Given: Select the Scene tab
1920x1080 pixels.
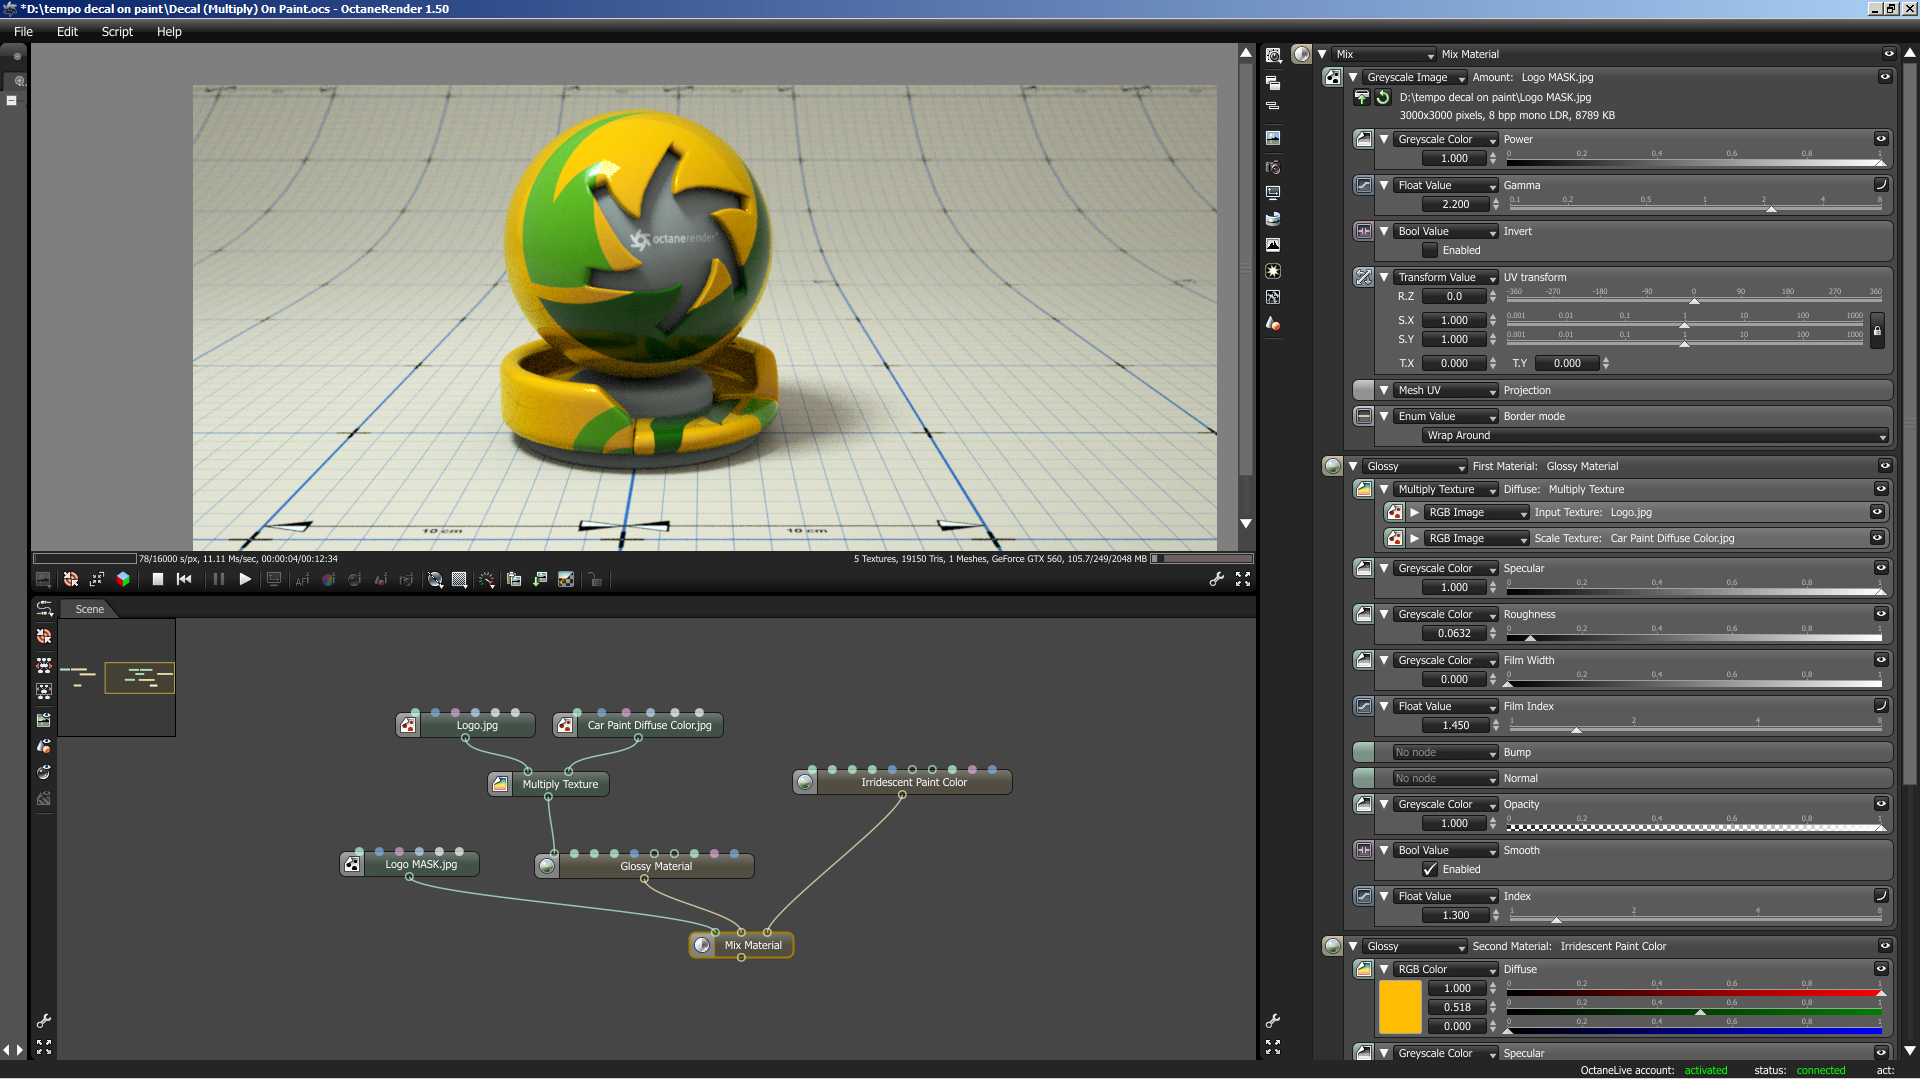Looking at the screenshot, I should click(89, 609).
